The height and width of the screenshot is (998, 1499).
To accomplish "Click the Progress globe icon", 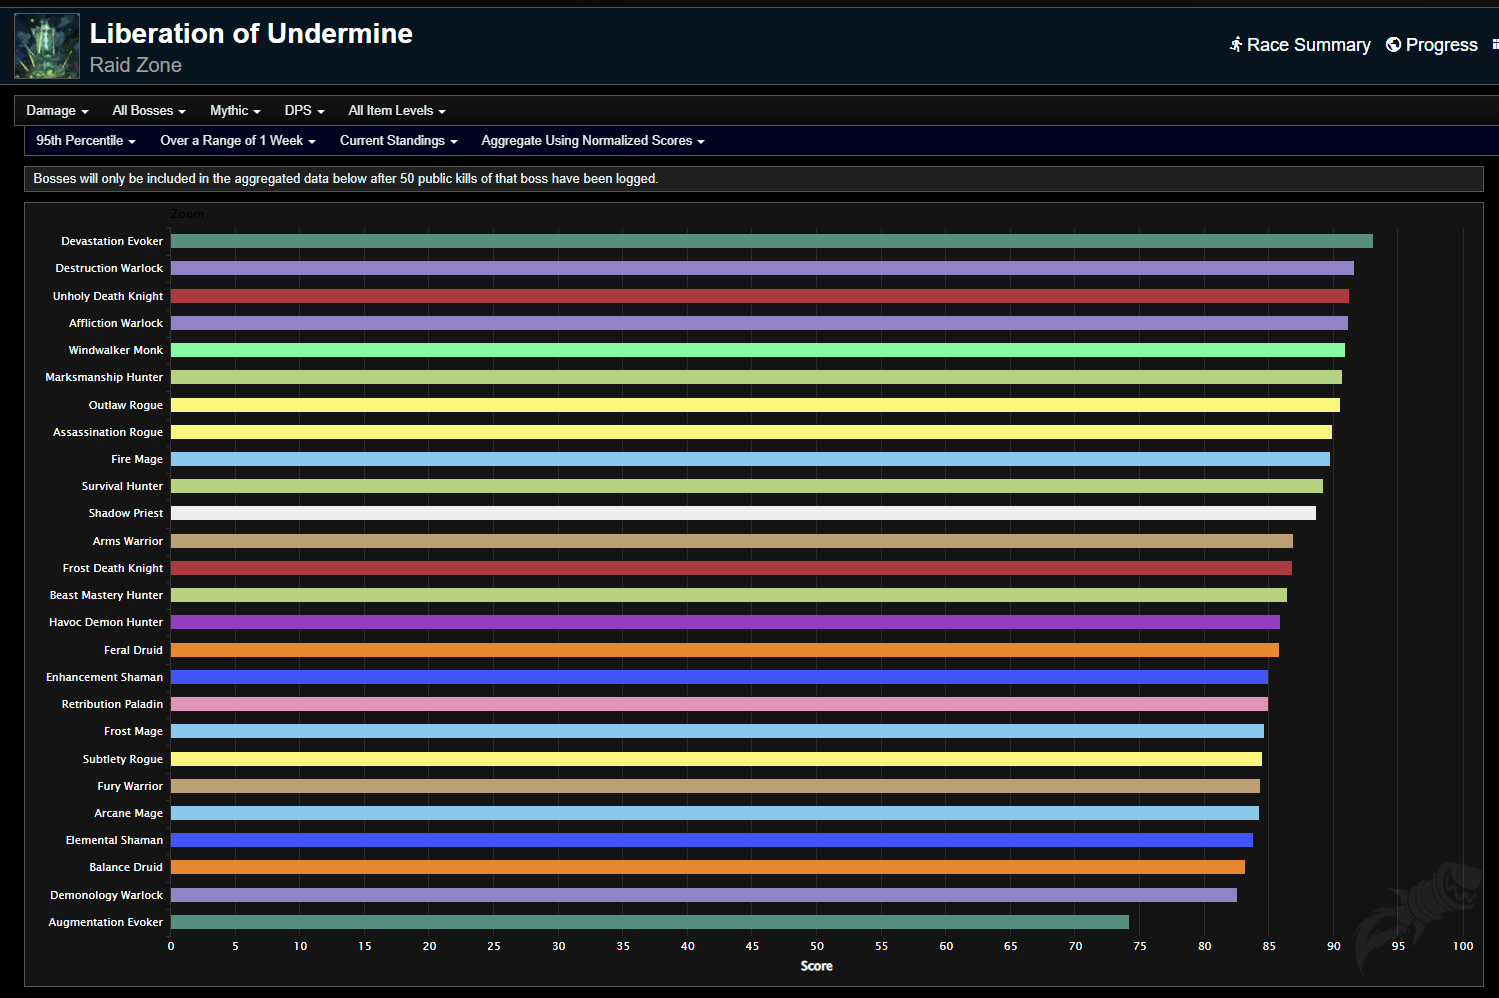I will (x=1393, y=45).
